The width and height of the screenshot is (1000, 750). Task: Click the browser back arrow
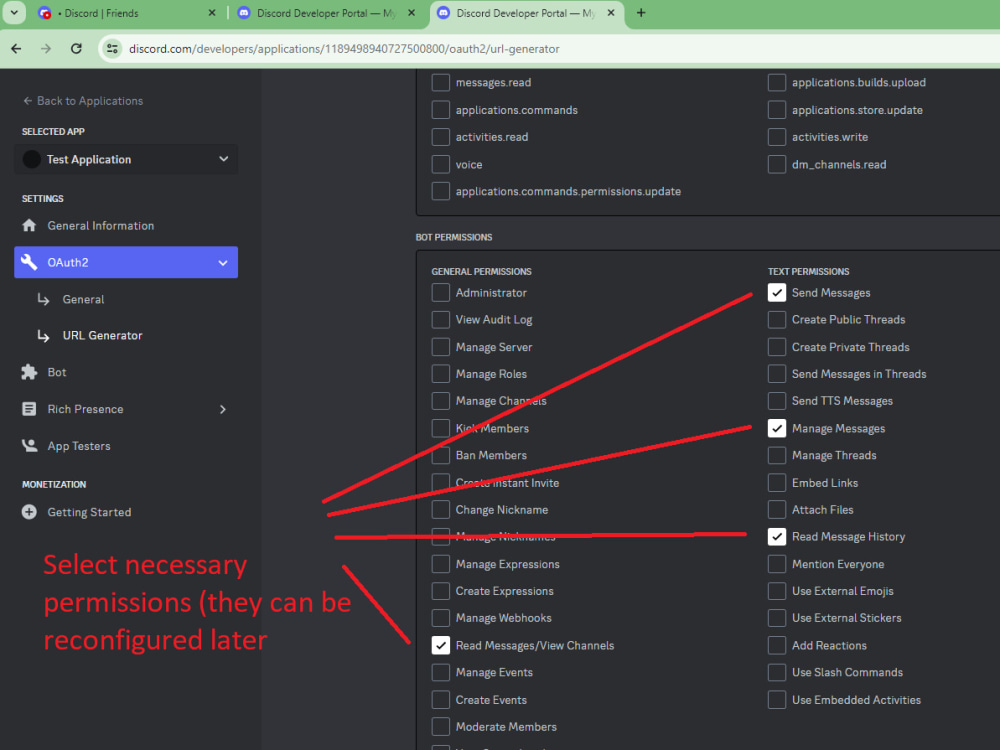pyautogui.click(x=17, y=48)
